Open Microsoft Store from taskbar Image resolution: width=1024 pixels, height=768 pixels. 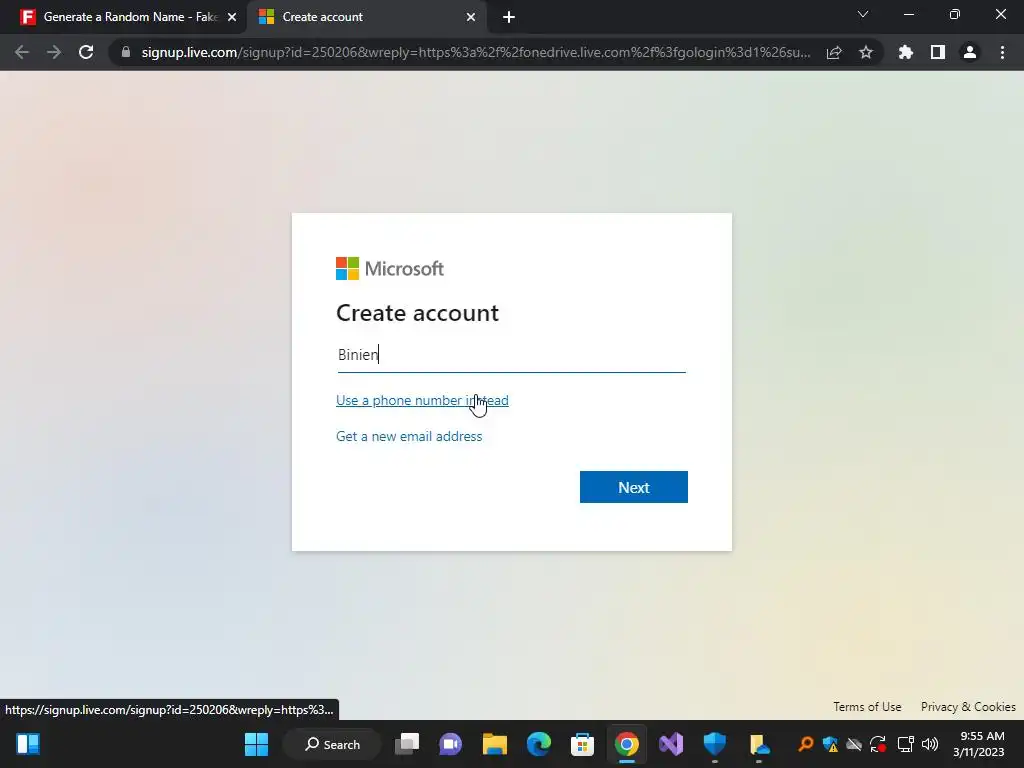click(583, 744)
